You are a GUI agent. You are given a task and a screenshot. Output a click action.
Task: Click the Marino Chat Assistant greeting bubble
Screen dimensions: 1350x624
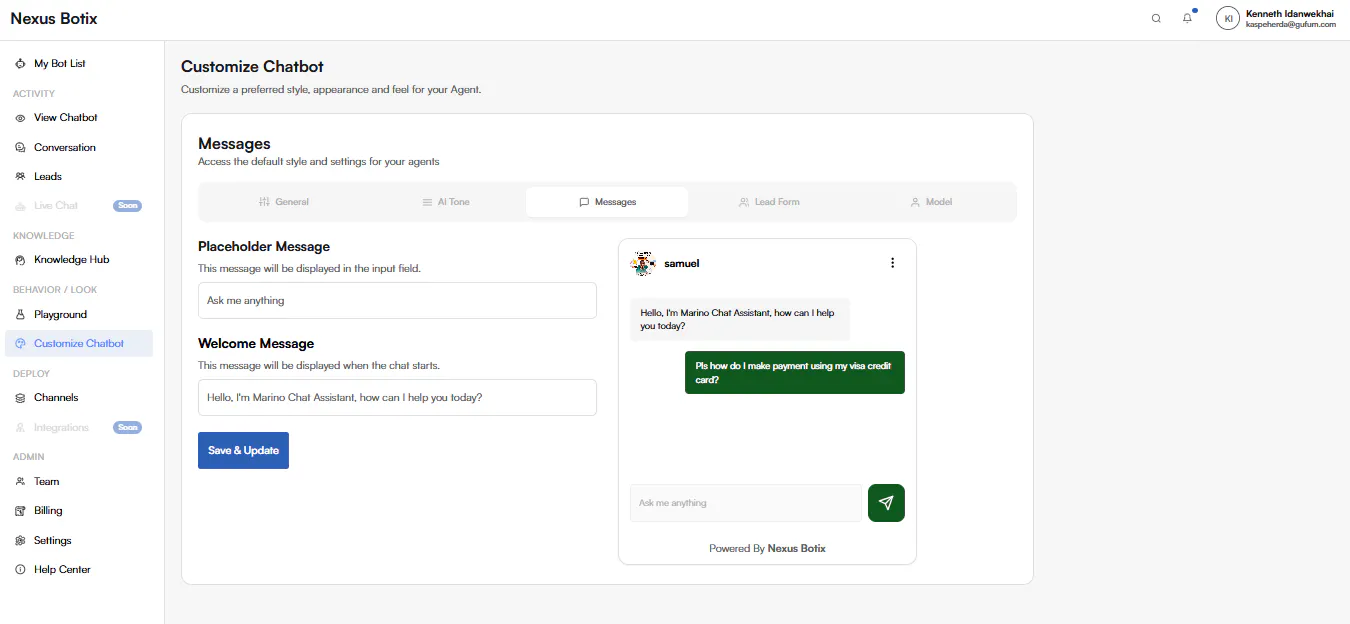pyautogui.click(x=740, y=319)
